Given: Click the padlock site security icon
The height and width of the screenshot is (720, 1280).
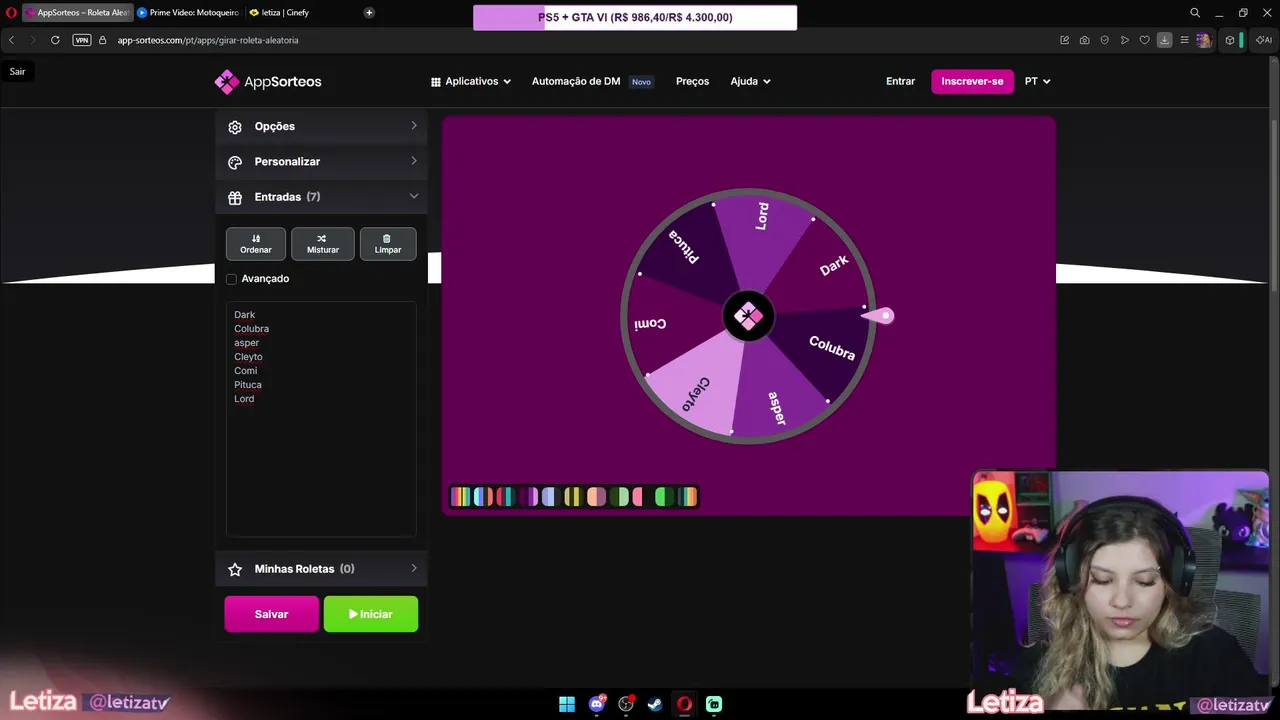Looking at the screenshot, I should [x=103, y=40].
